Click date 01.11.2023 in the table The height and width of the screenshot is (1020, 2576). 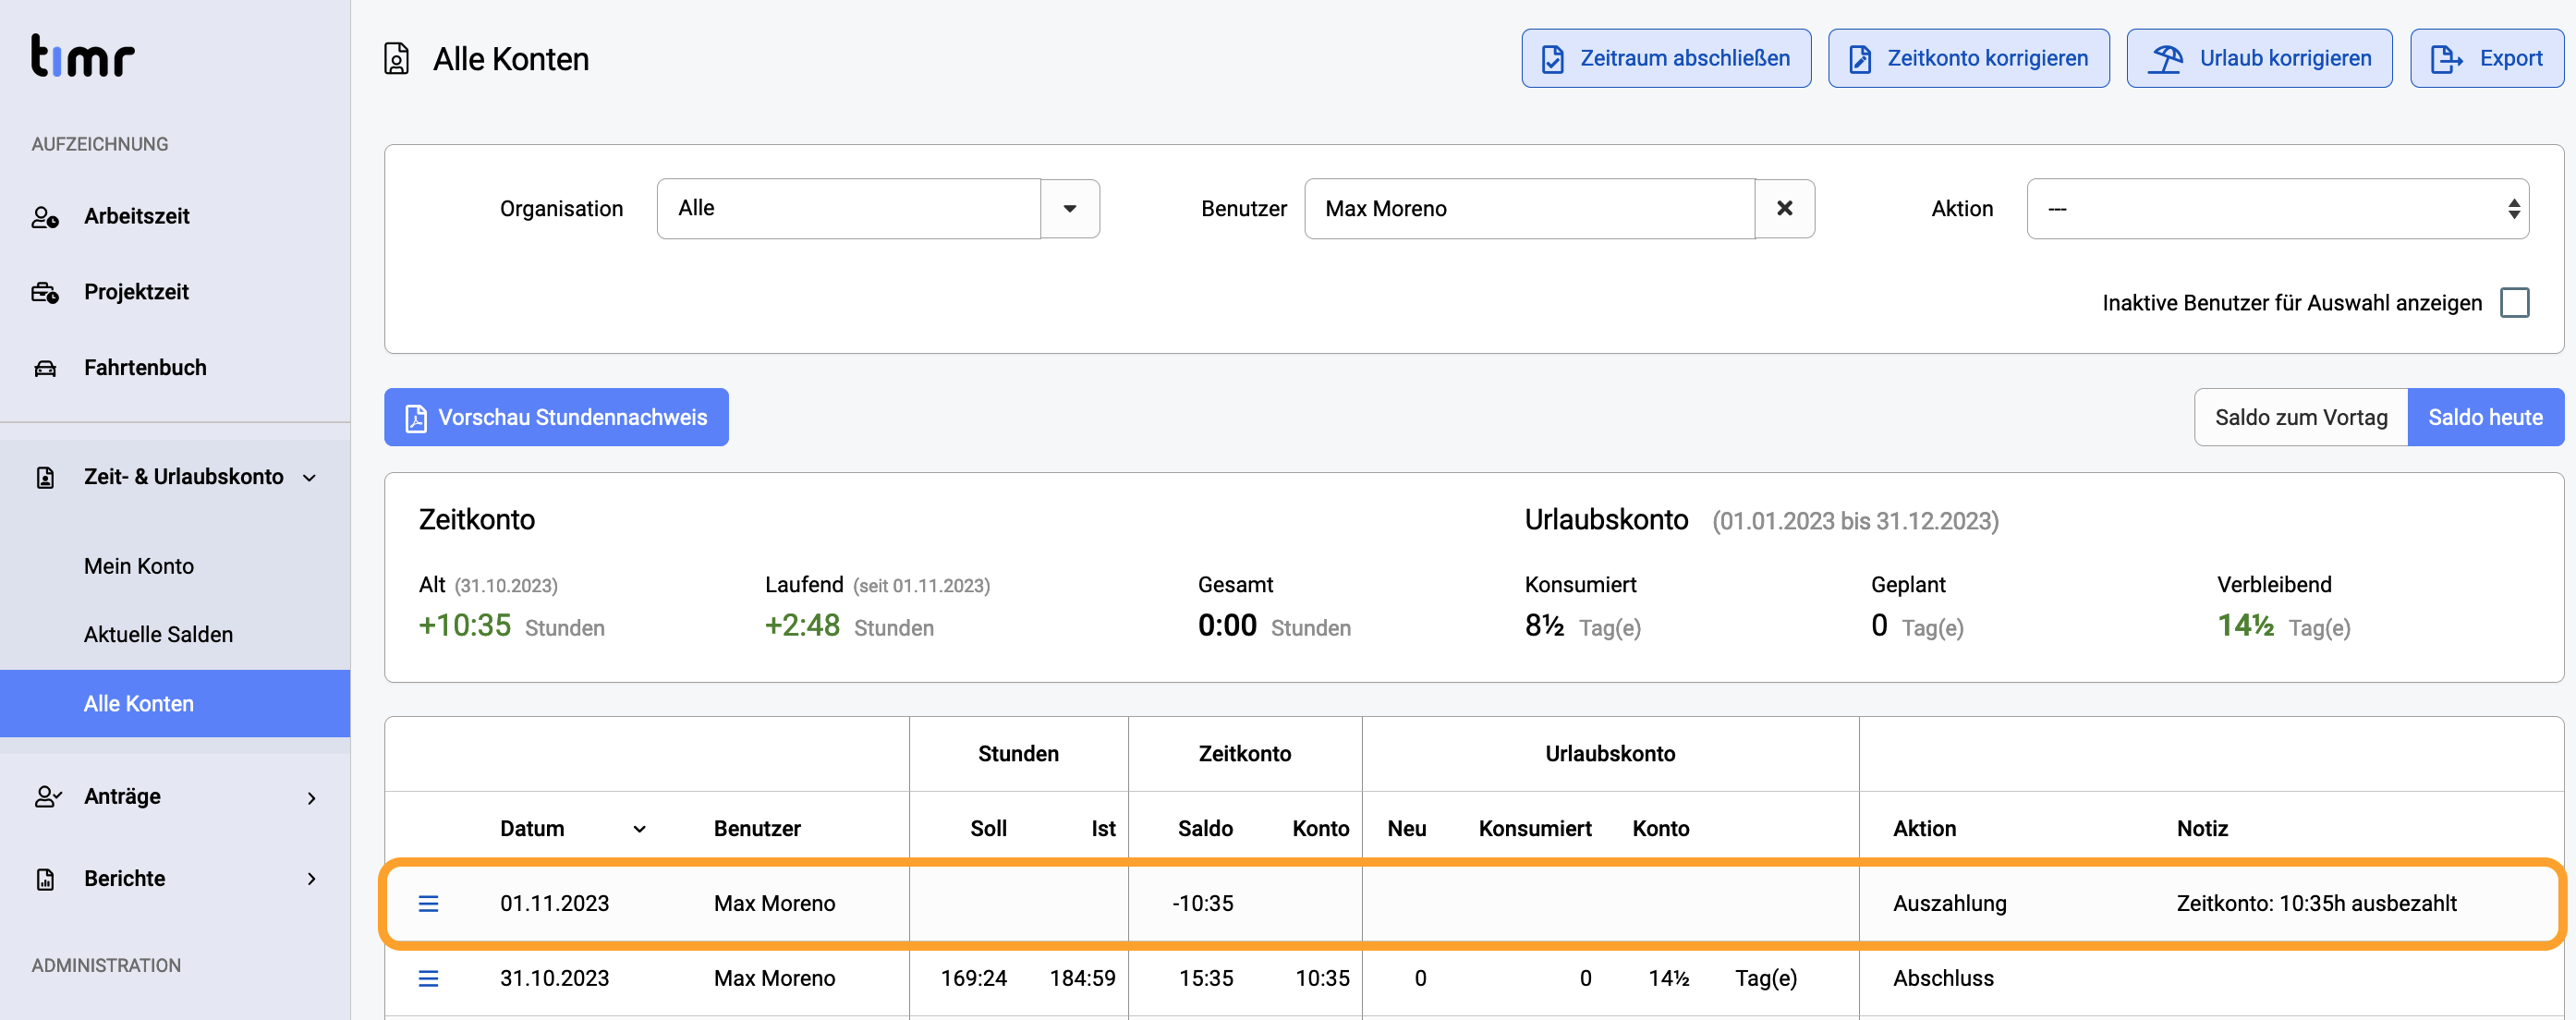tap(554, 904)
